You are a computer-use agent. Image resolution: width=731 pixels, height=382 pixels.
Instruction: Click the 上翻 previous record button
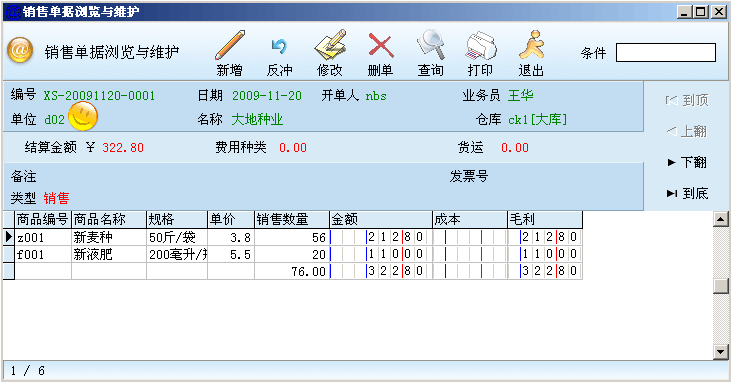[687, 132]
